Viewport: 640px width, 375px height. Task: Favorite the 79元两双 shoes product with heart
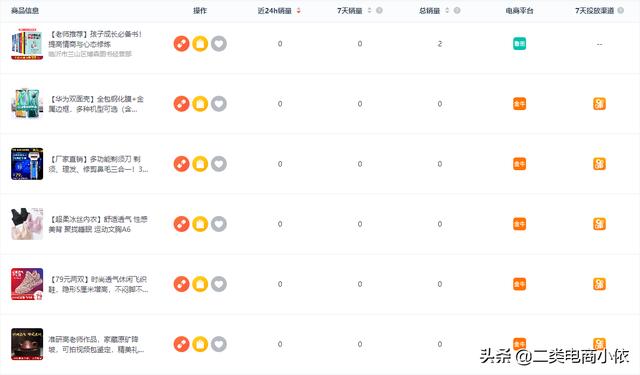[x=219, y=284]
